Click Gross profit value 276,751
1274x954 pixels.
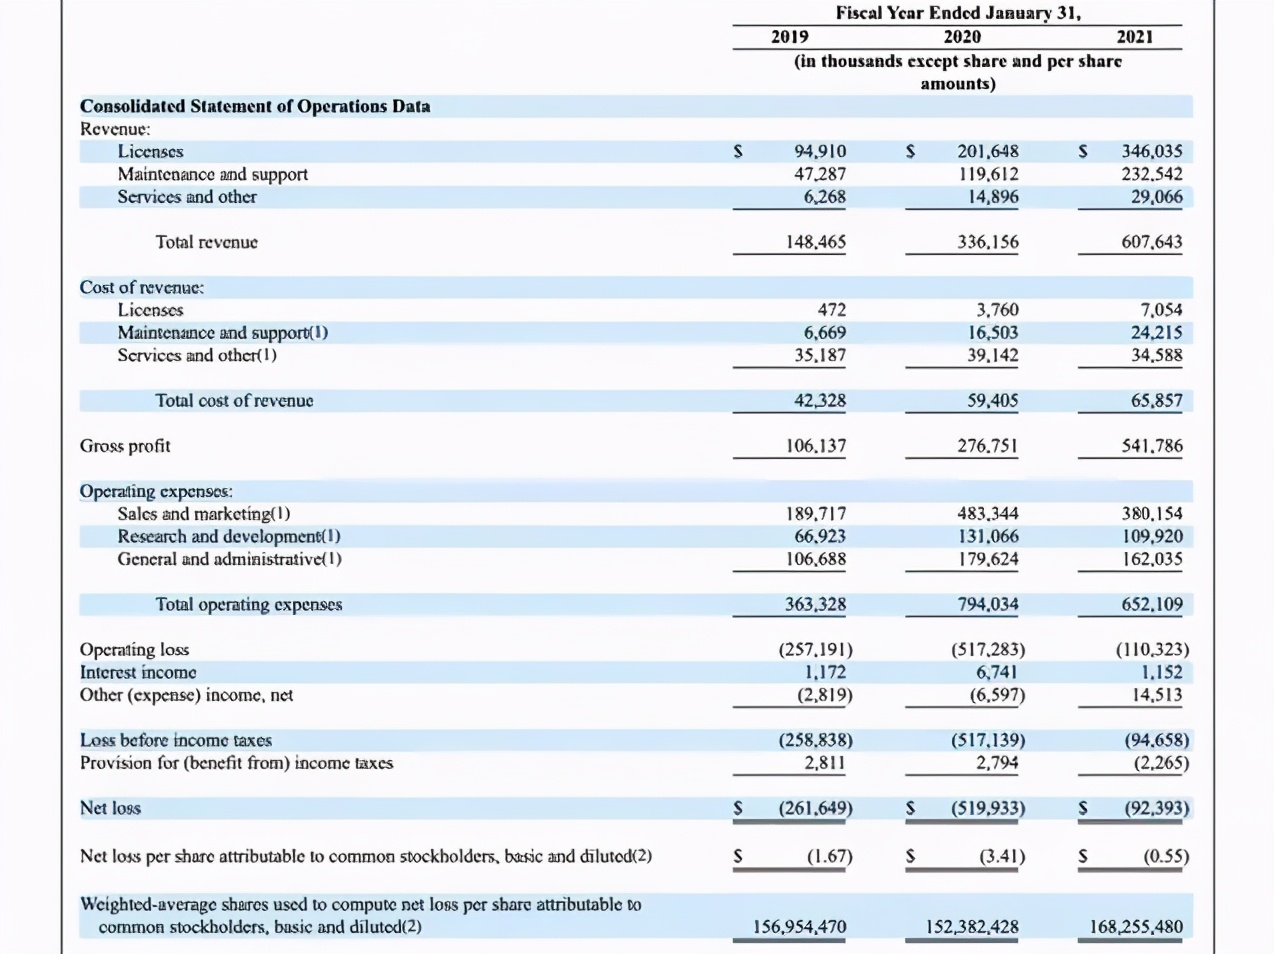click(988, 446)
